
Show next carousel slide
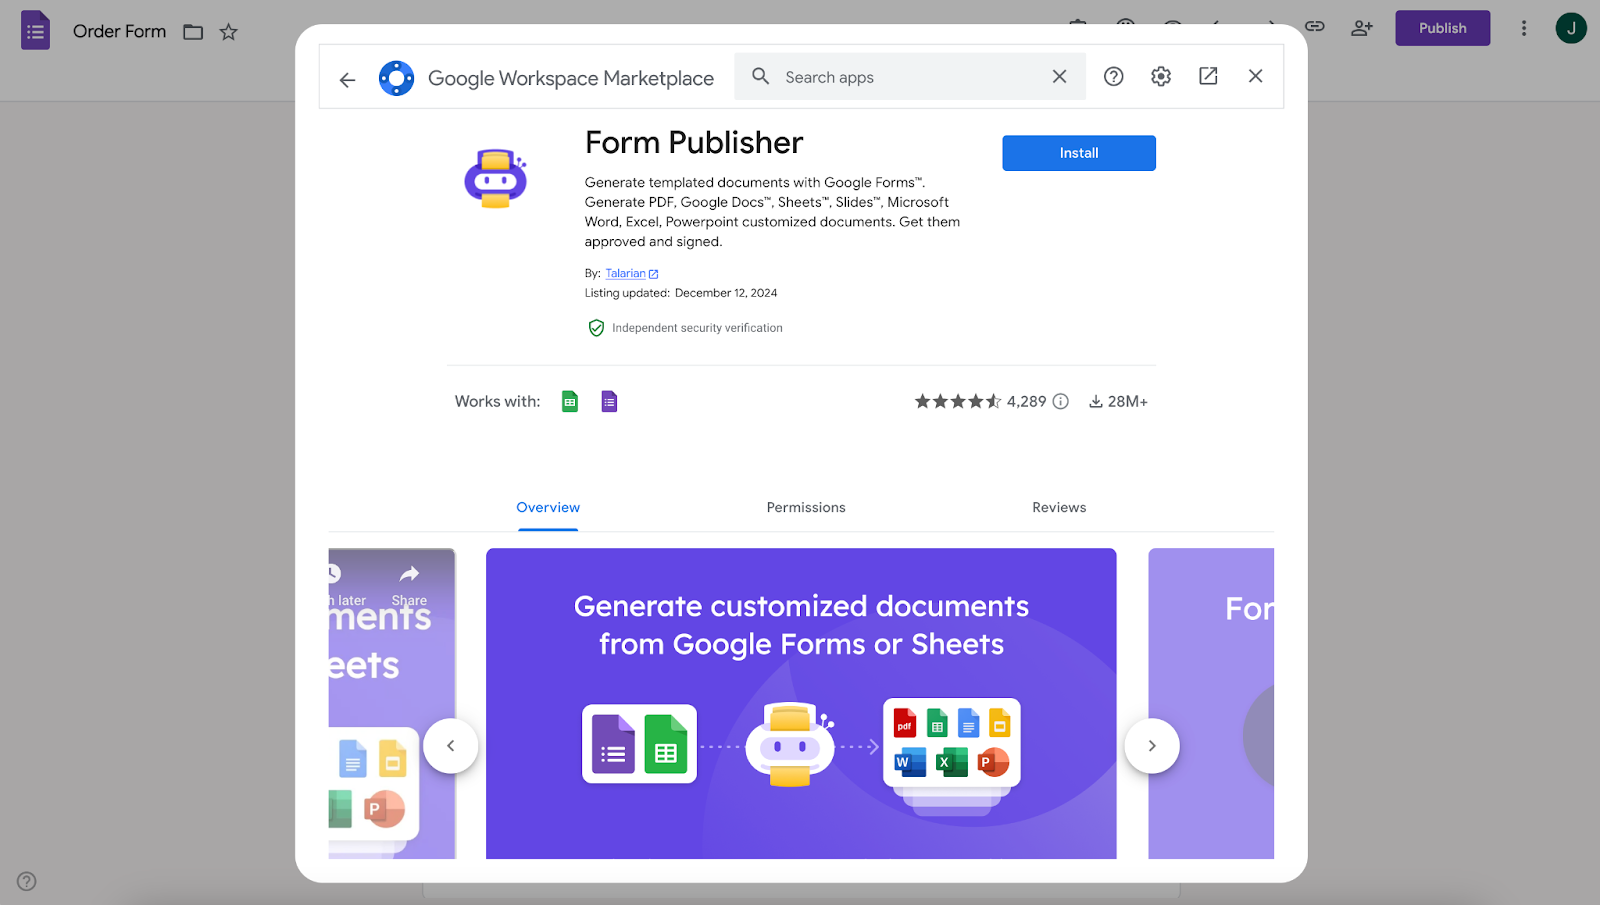coord(1152,746)
